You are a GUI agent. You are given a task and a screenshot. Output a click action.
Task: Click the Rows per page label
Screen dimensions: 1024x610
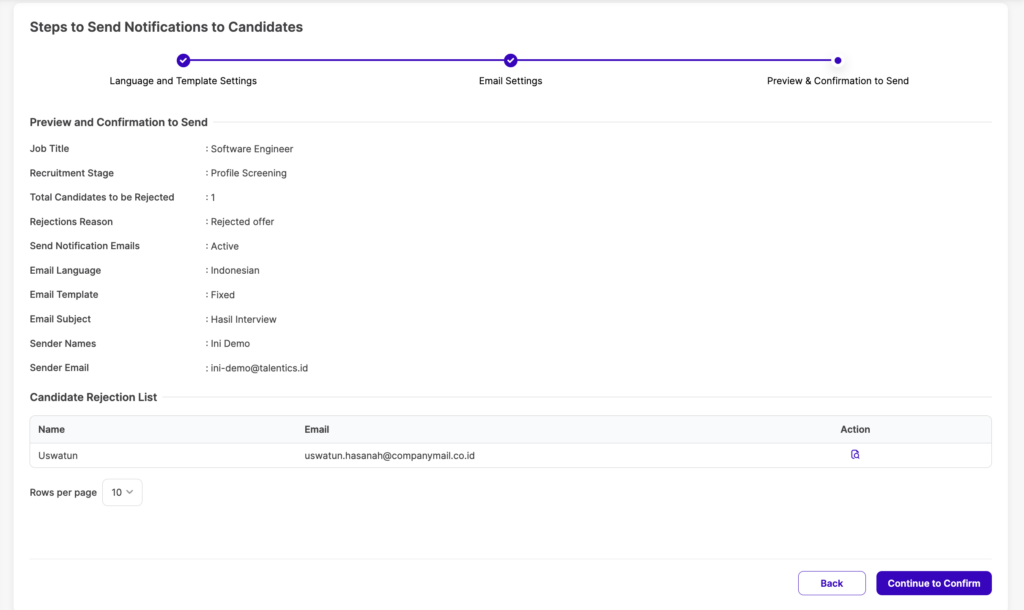(63, 492)
